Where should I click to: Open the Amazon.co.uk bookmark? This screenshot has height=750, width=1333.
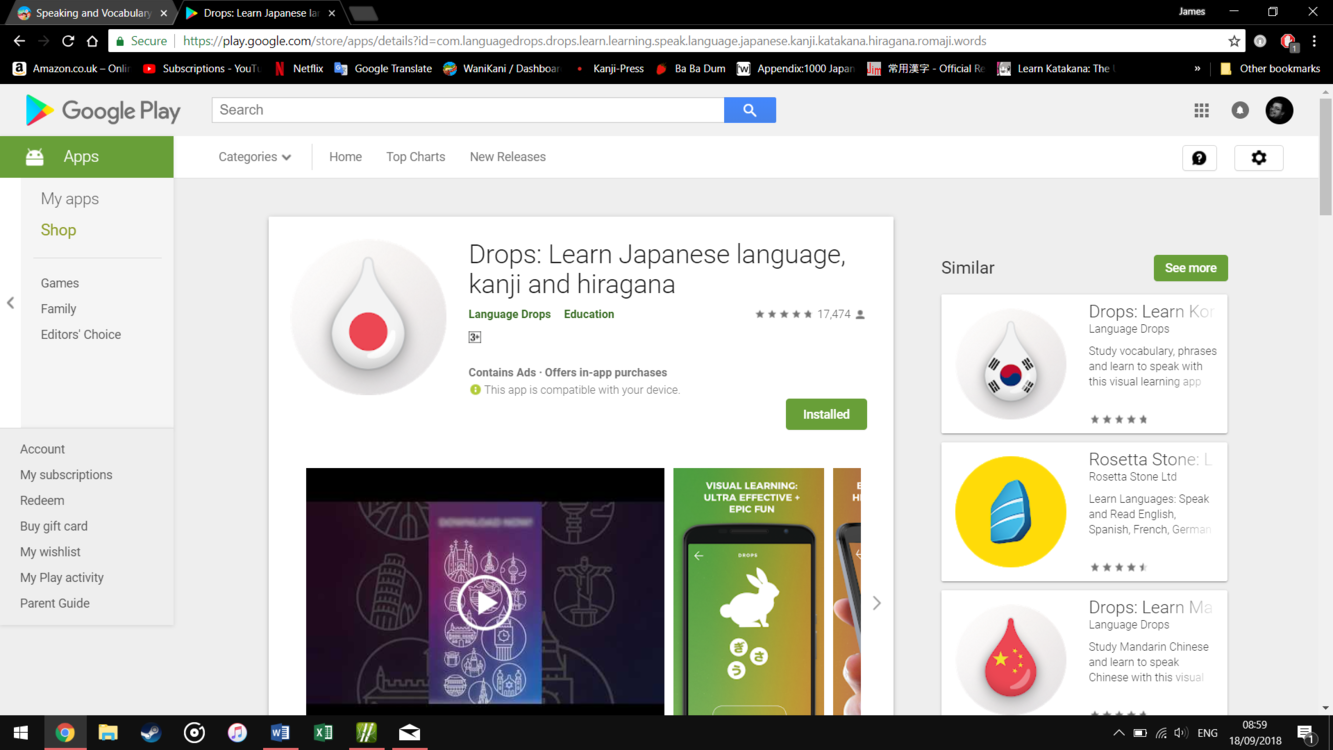coord(71,69)
